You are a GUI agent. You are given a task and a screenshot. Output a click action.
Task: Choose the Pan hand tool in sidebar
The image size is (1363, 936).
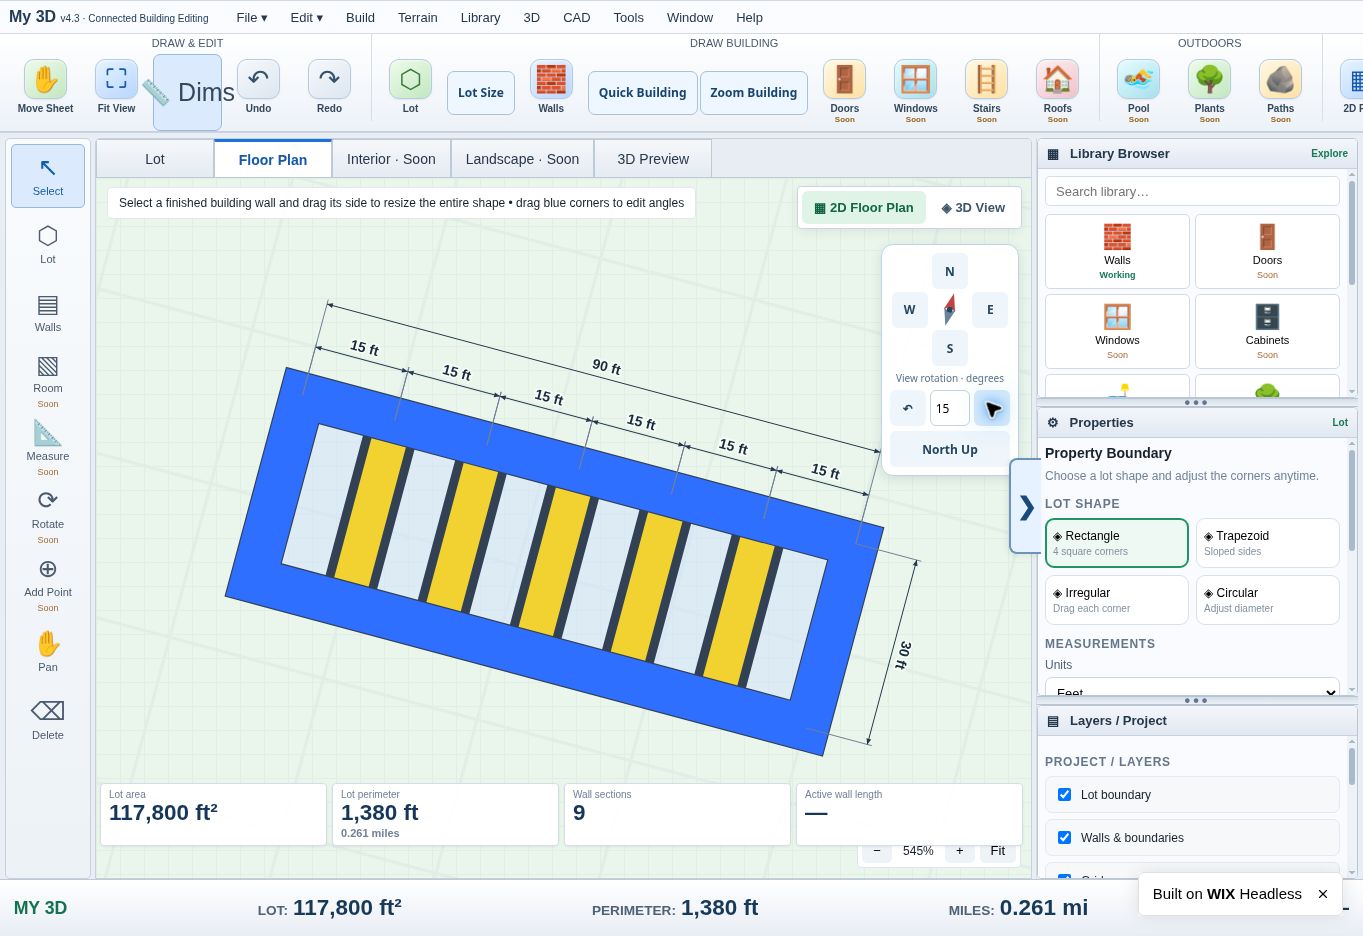point(48,652)
